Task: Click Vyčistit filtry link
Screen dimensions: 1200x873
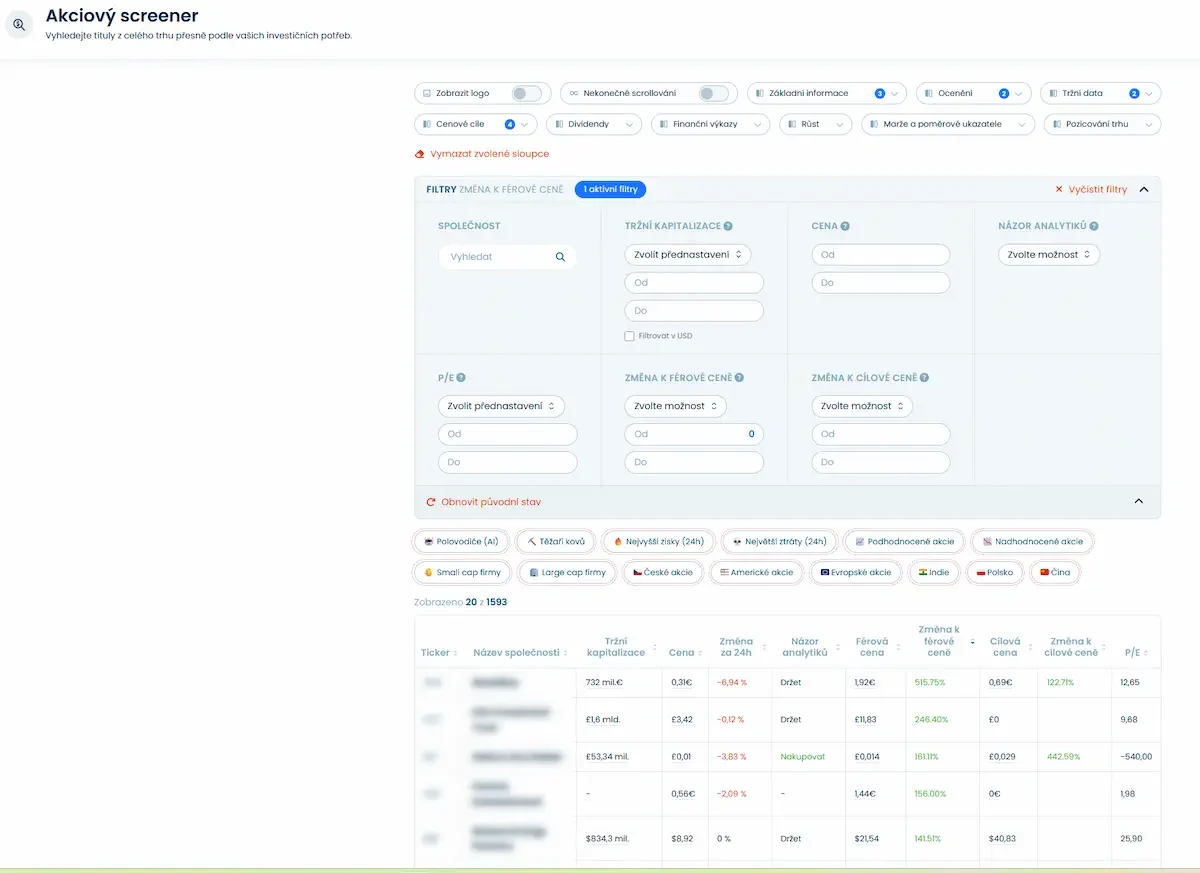Action: (1097, 189)
